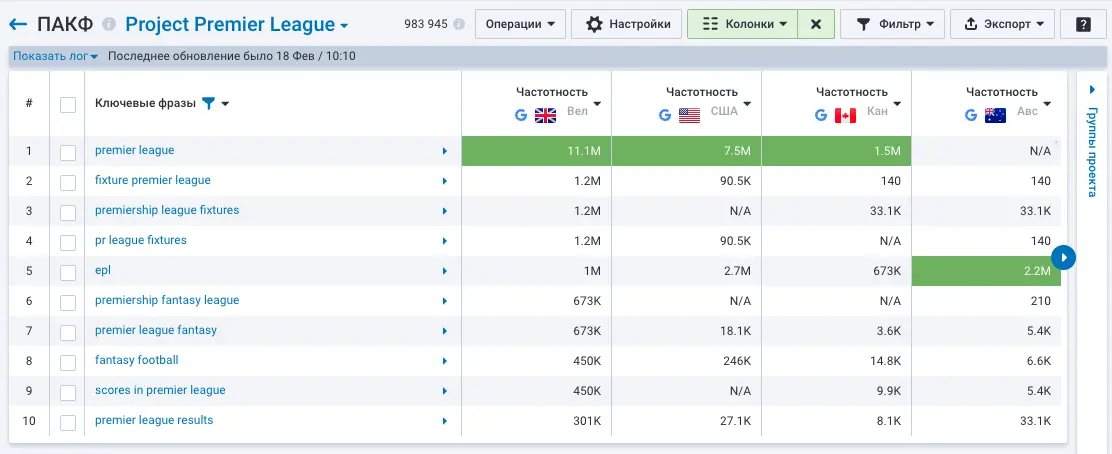Select the 246K cell for fantasy football
1112x454 pixels.
pos(687,361)
